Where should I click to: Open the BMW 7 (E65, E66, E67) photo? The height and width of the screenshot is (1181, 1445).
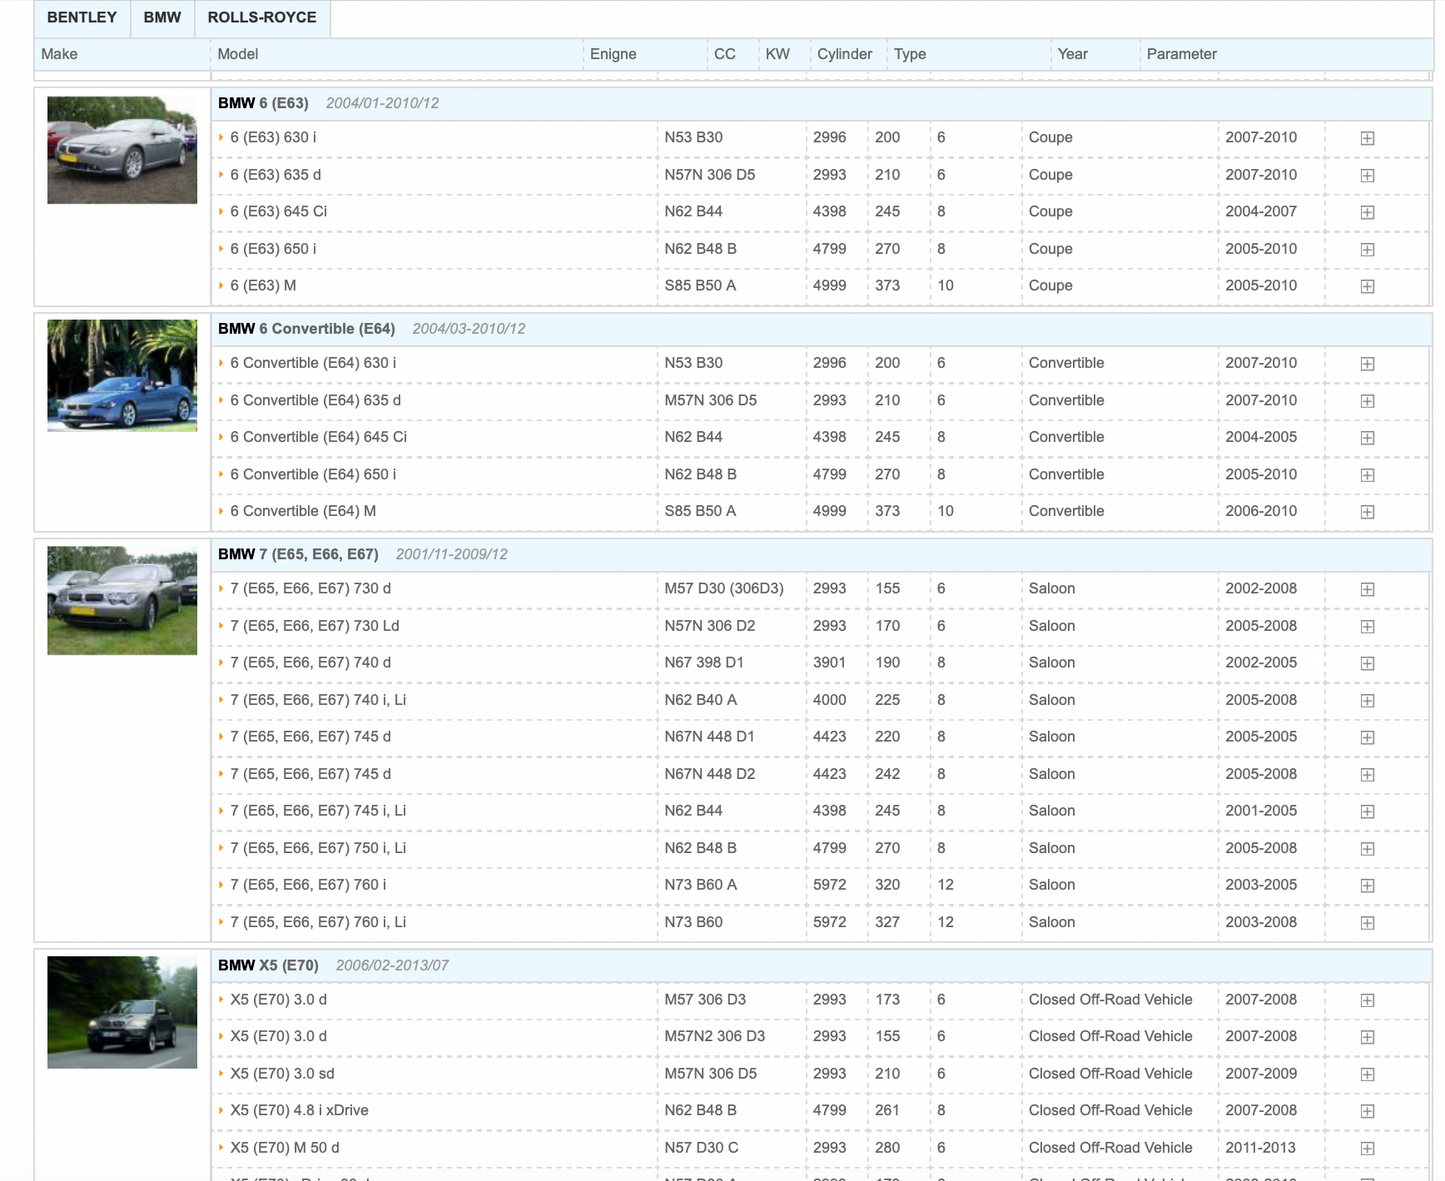(122, 601)
